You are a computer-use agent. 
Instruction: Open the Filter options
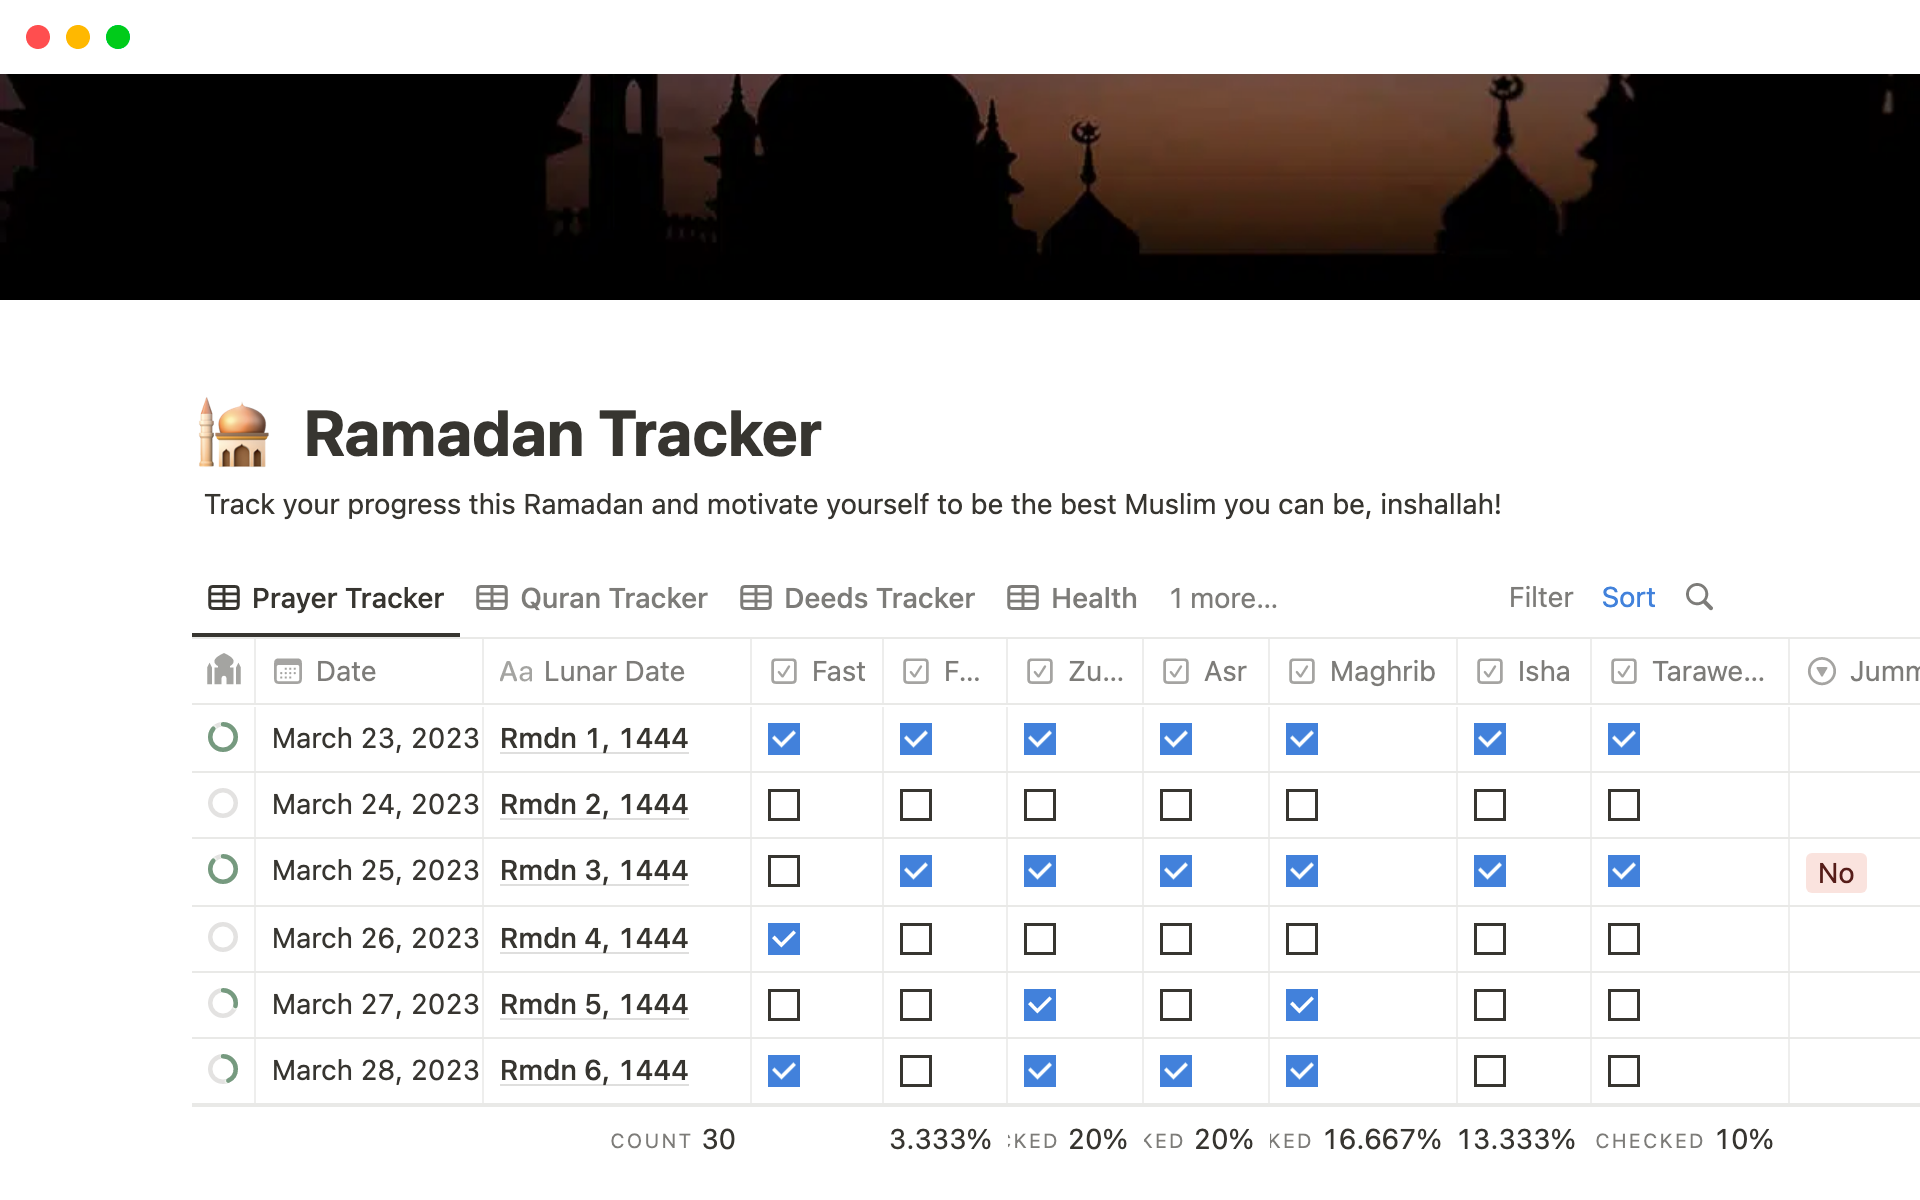tap(1540, 597)
